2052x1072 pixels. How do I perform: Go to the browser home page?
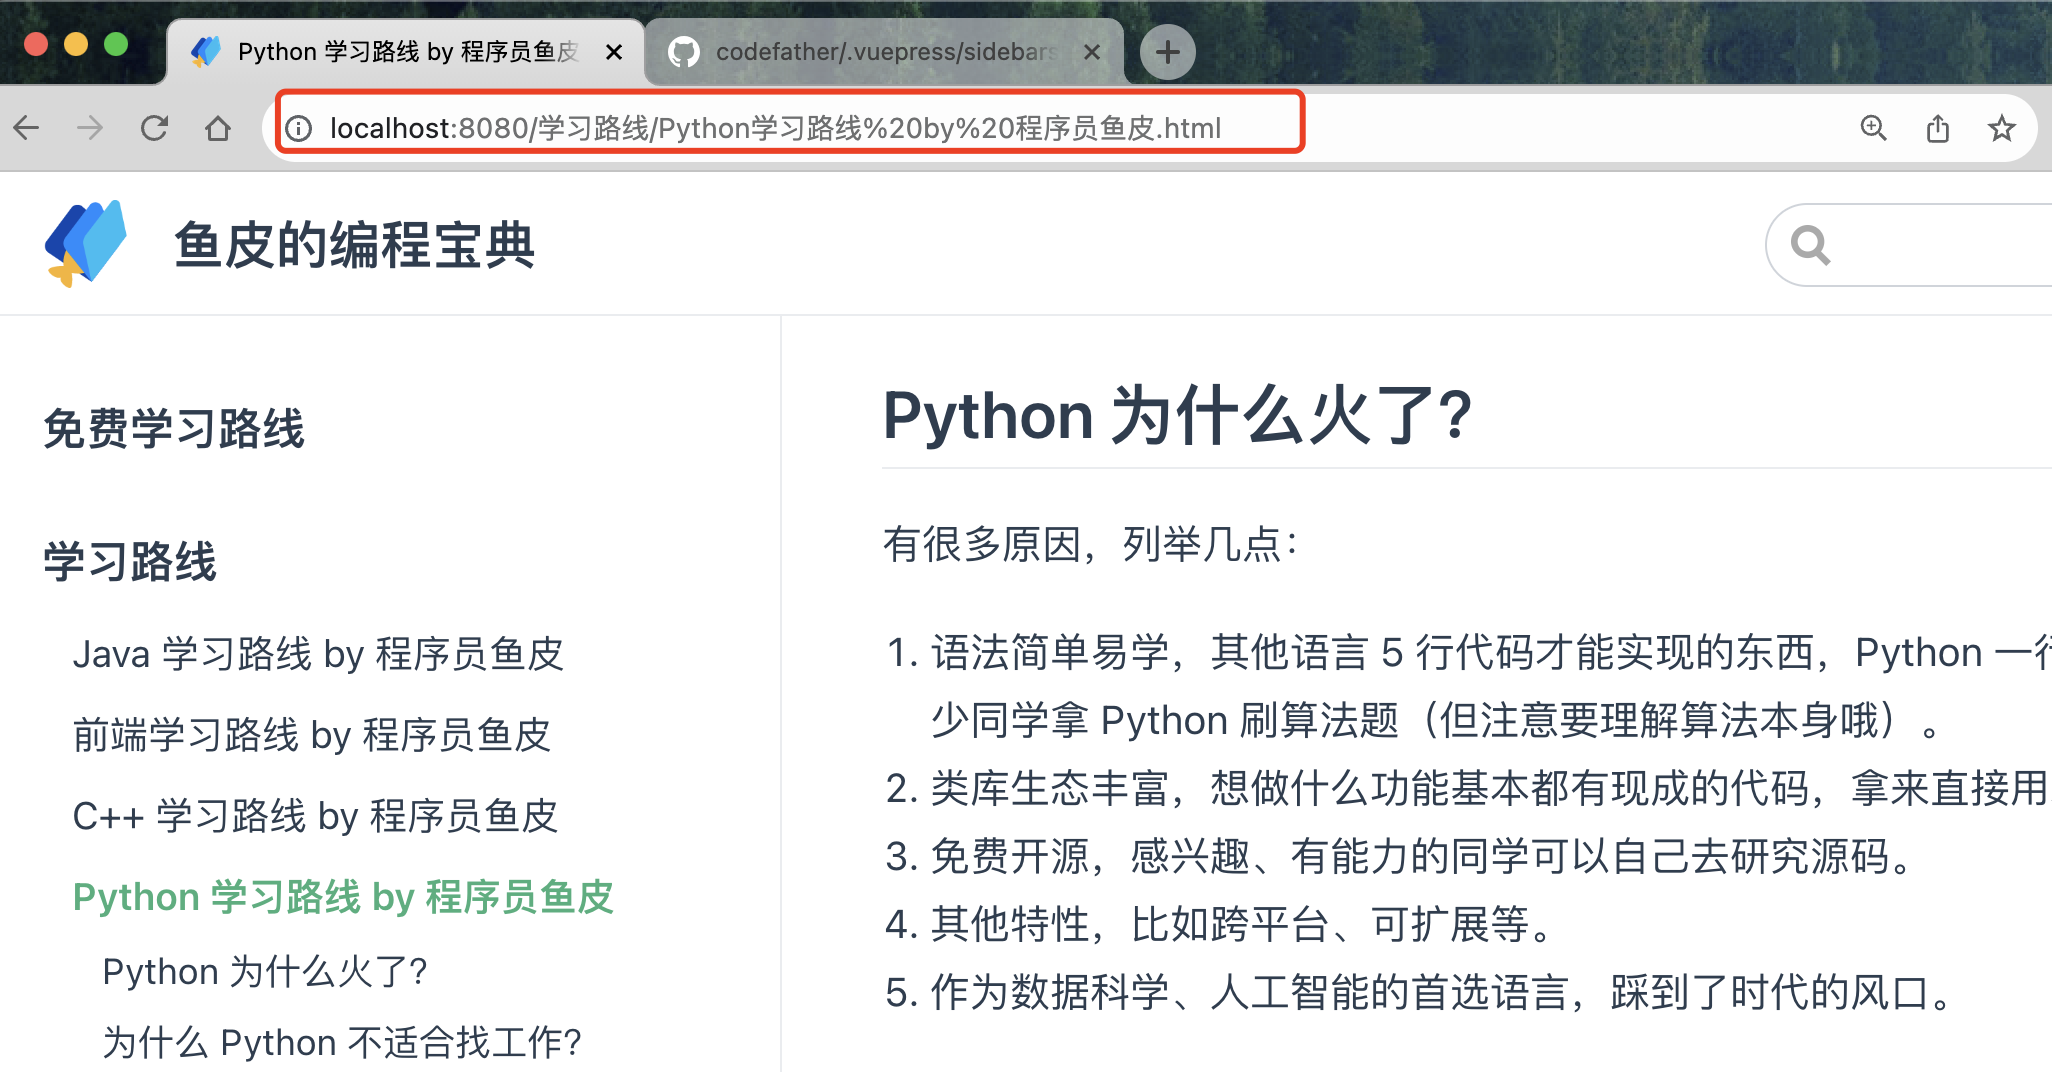click(218, 128)
